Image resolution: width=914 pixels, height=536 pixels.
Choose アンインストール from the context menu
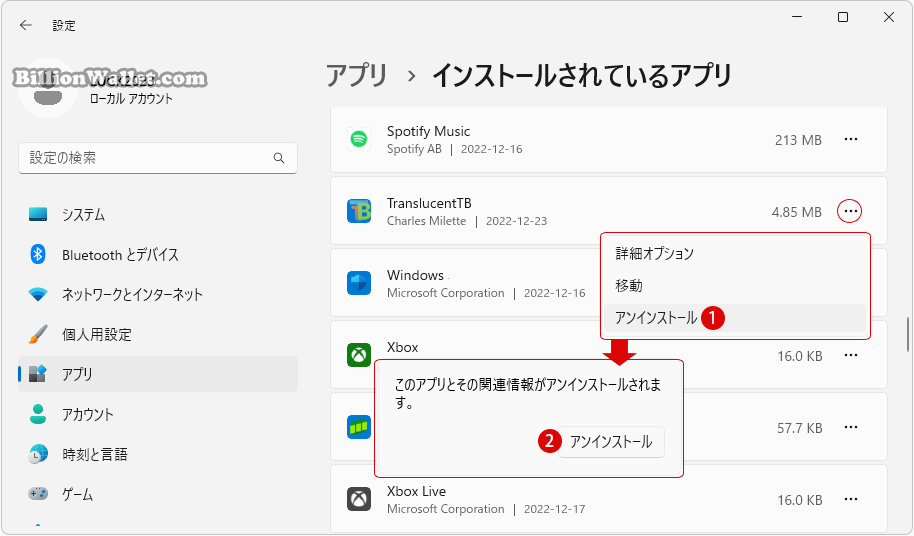click(x=735, y=318)
